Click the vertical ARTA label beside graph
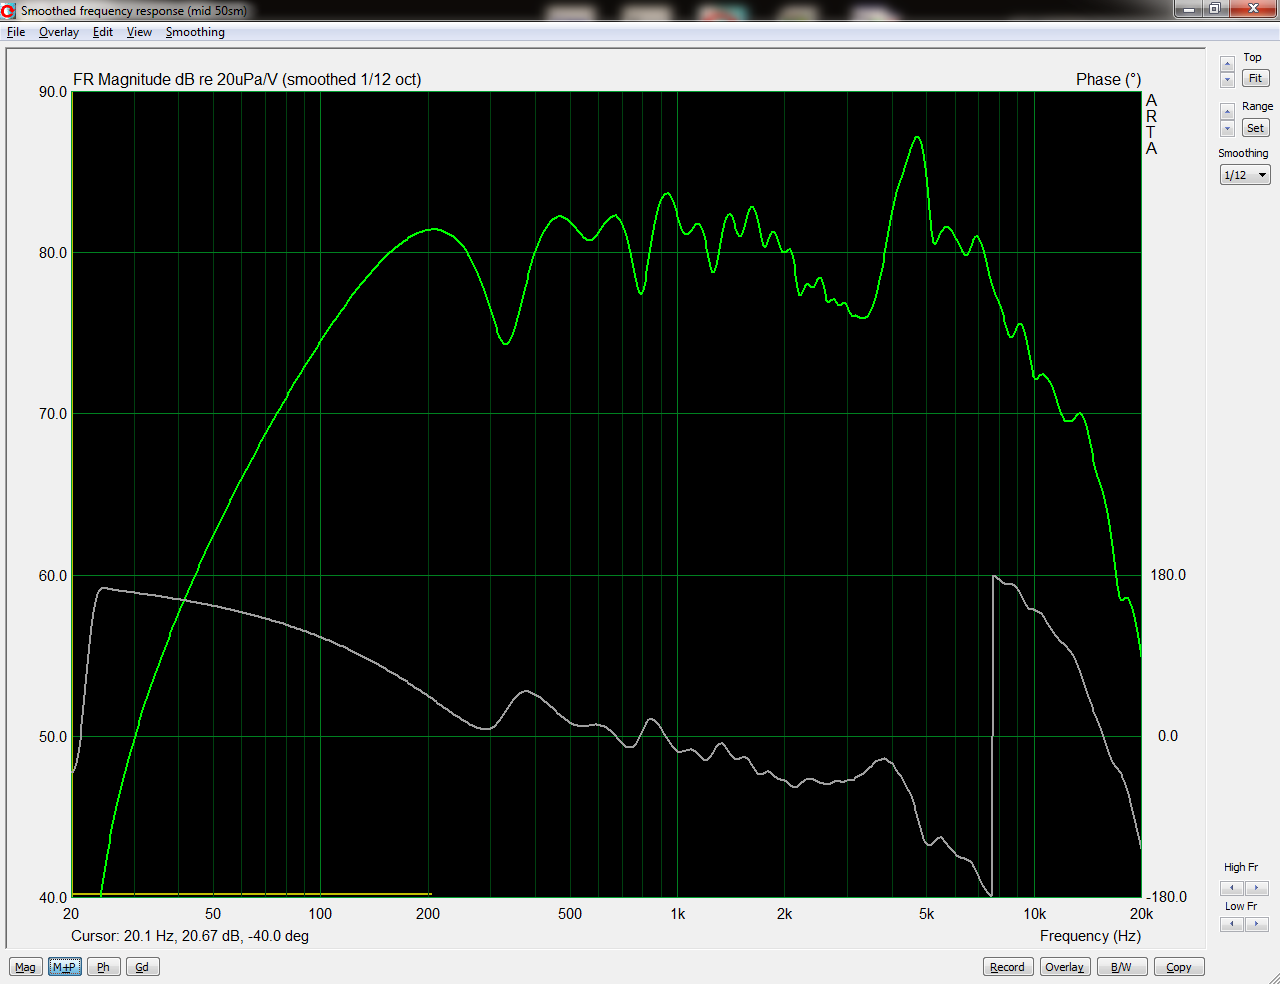 (x=1151, y=124)
